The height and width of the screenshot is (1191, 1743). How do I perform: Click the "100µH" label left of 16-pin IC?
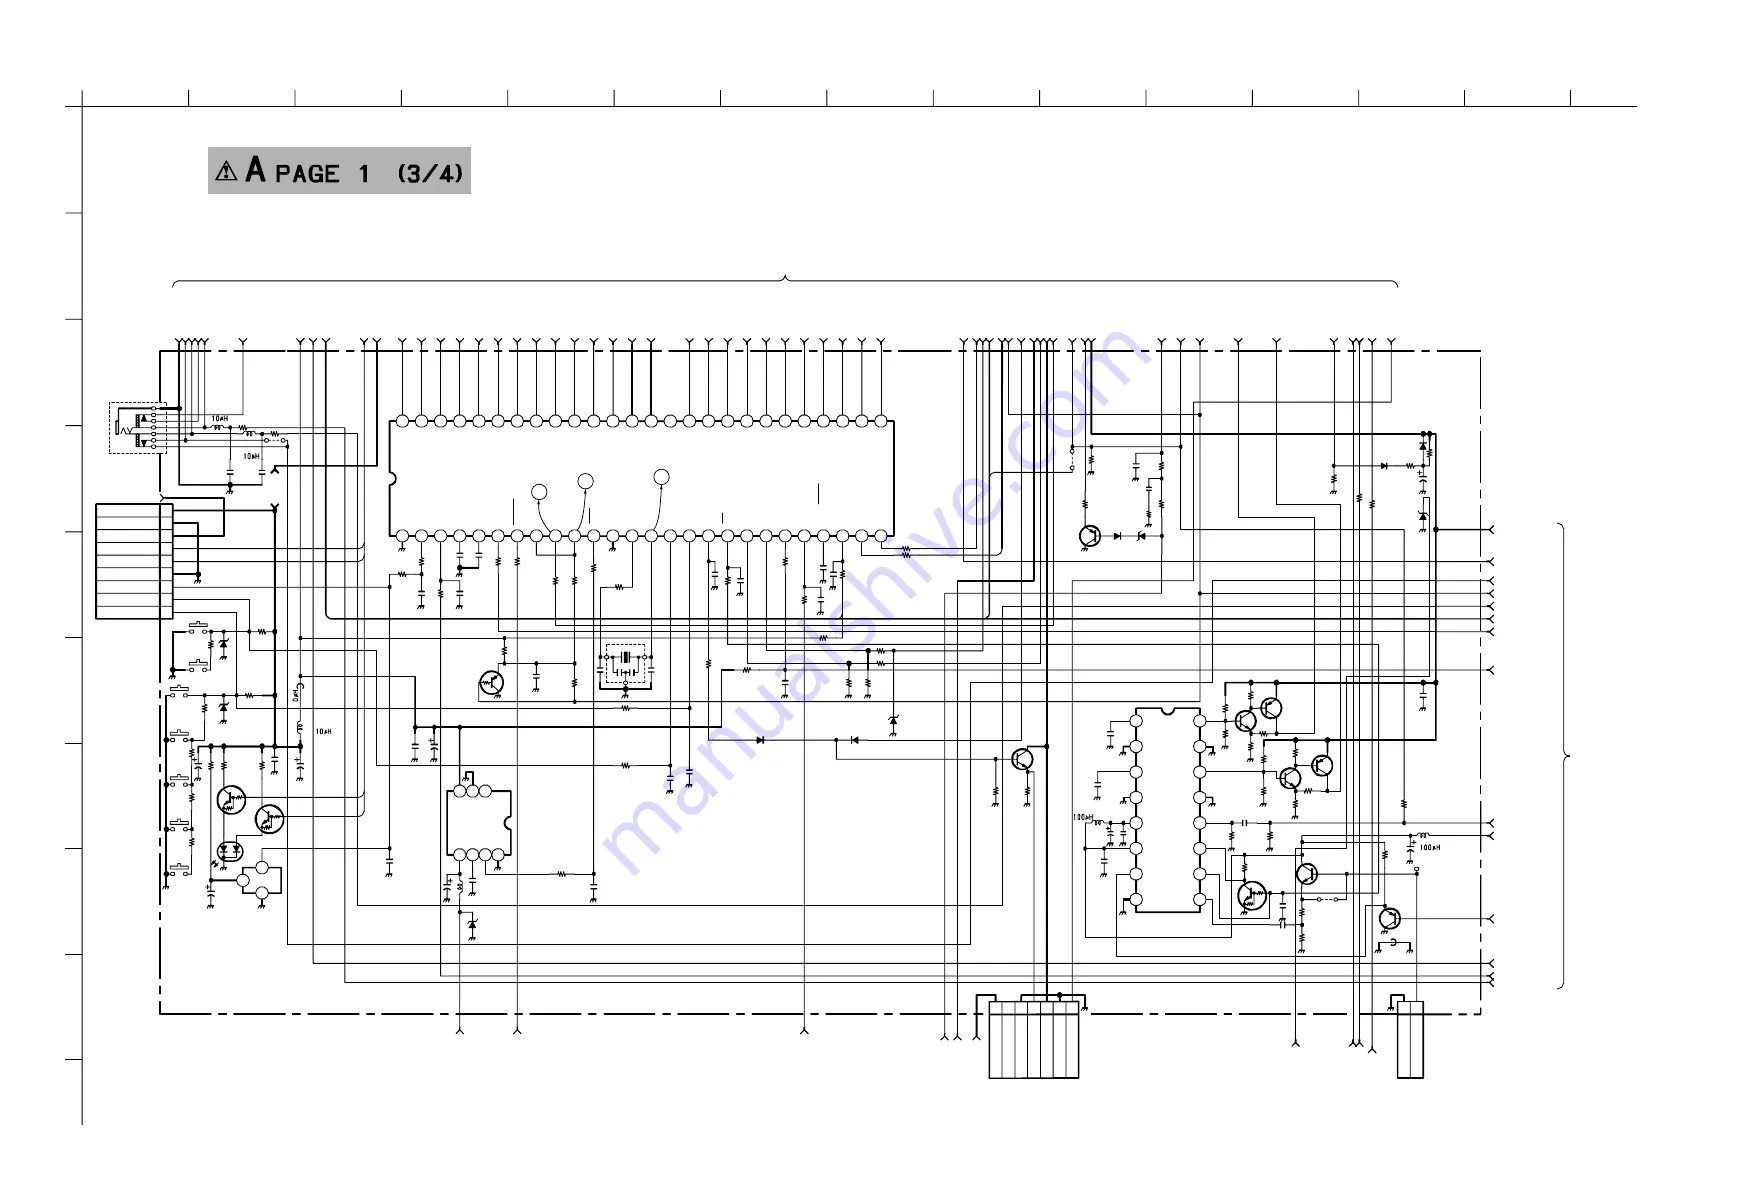pyautogui.click(x=1083, y=817)
